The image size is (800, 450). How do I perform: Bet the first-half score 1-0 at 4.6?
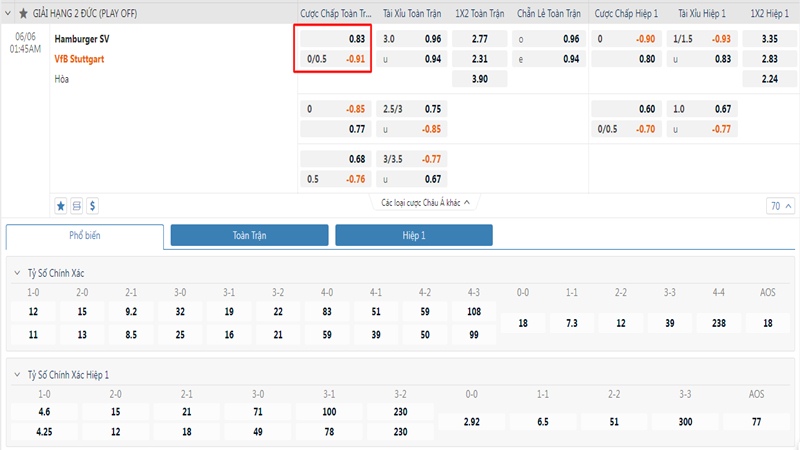click(44, 412)
